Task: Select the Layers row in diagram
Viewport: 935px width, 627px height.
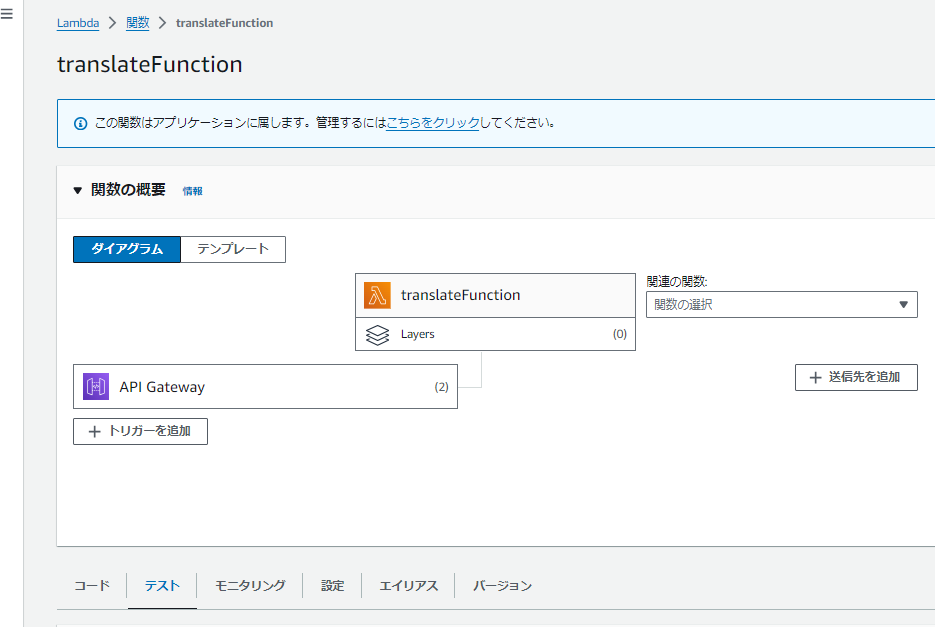Action: coord(495,335)
